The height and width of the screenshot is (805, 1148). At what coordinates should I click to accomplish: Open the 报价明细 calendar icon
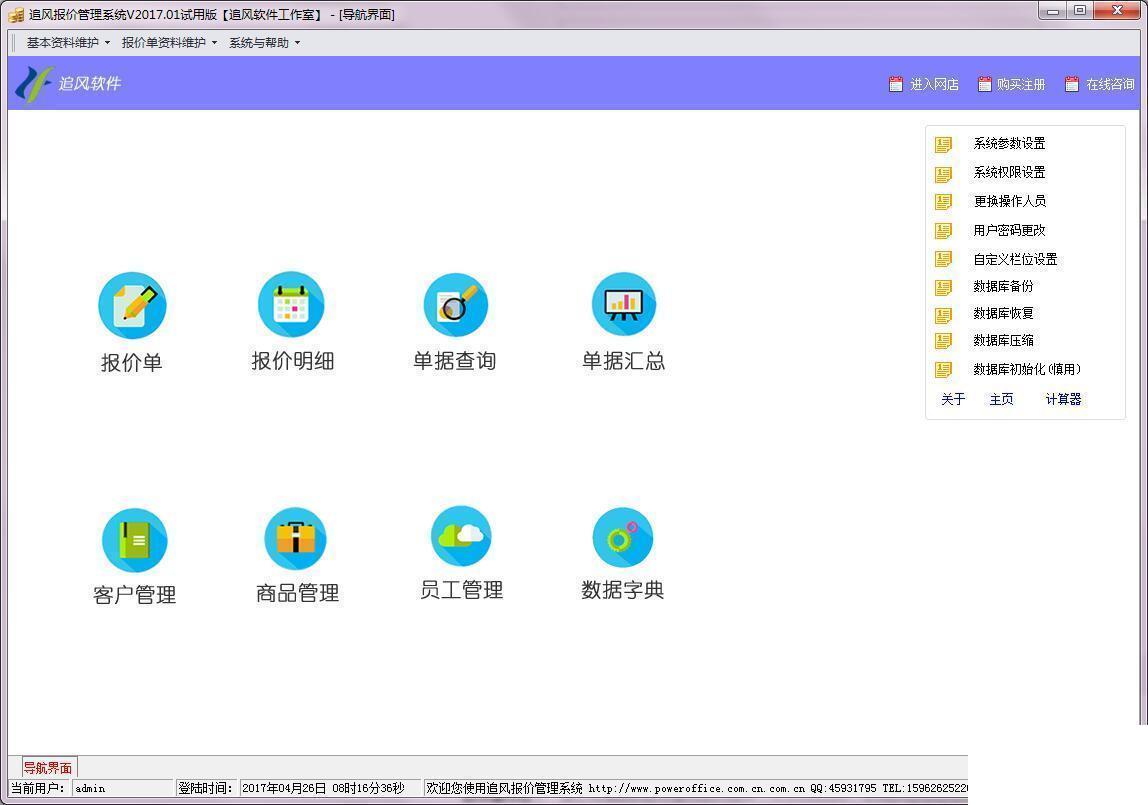tap(291, 304)
